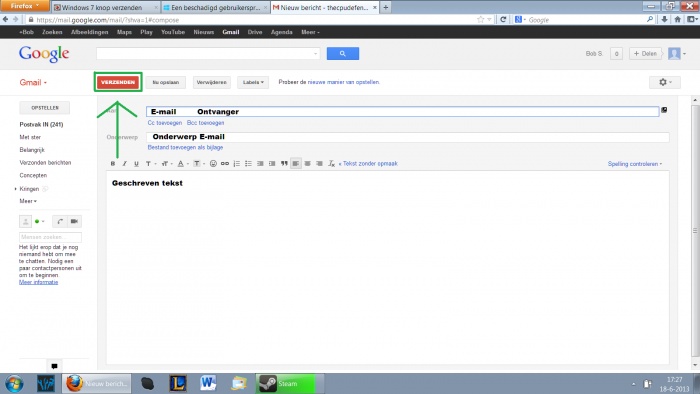700x394 pixels.
Task: Click the OPSTELLEN compose button
Action: pyautogui.click(x=45, y=108)
